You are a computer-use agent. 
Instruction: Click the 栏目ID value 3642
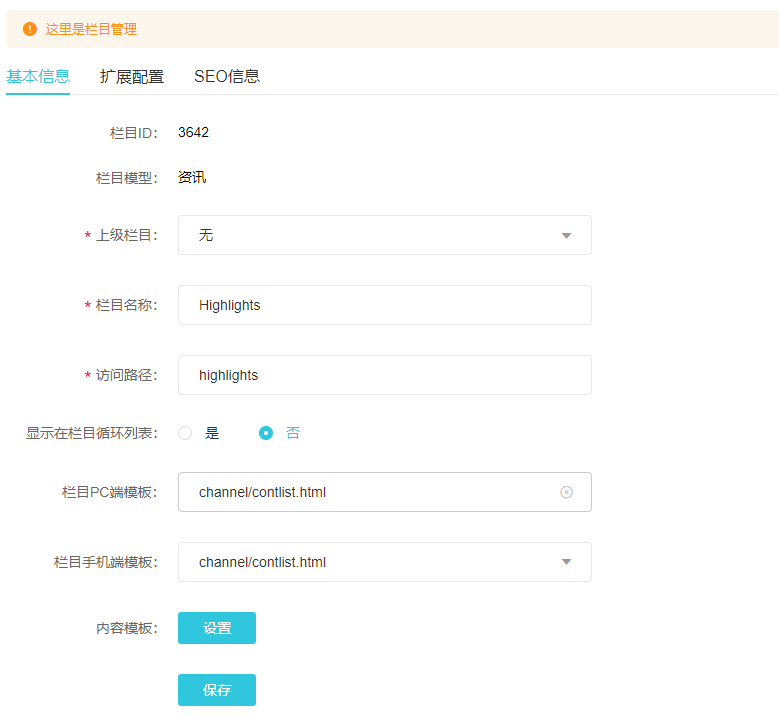coord(193,132)
